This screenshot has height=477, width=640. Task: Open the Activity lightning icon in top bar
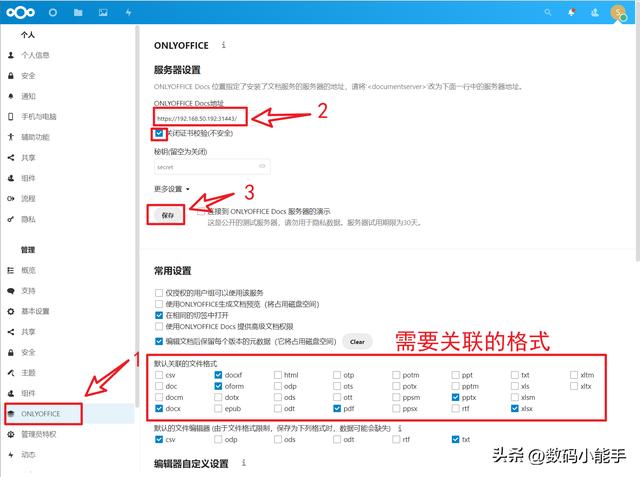[x=128, y=12]
